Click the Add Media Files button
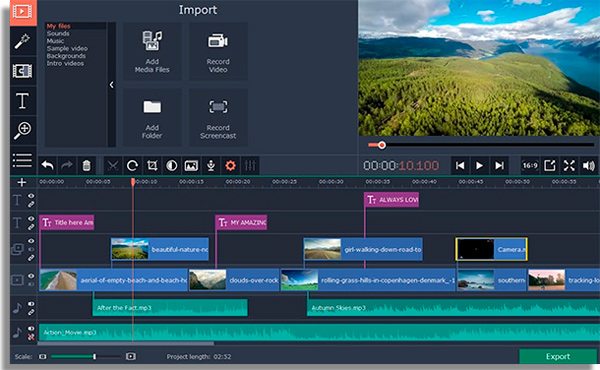Viewport: 600px width, 370px height. [152, 51]
